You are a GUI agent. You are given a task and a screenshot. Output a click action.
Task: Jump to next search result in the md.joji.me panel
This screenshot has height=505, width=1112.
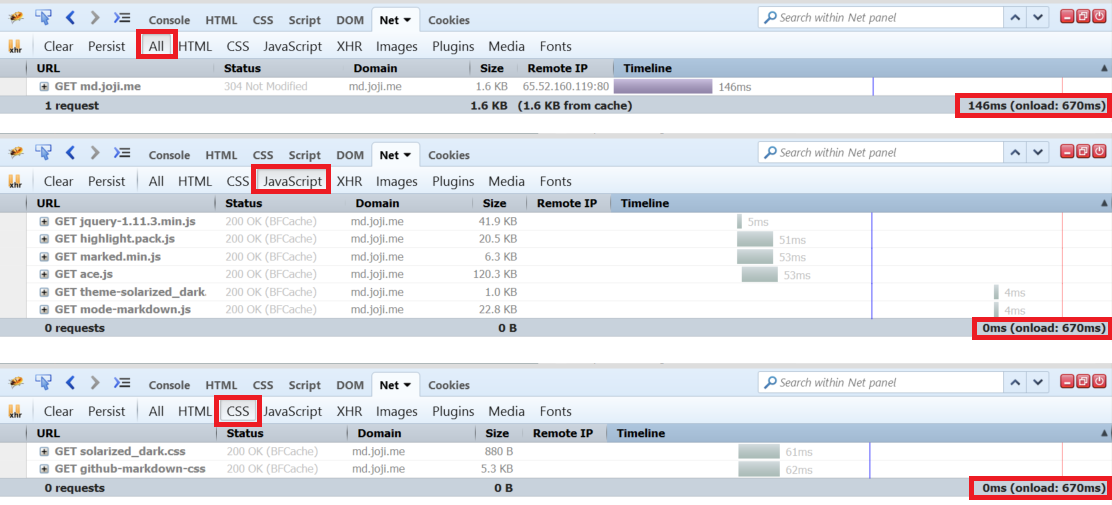pos(1038,17)
